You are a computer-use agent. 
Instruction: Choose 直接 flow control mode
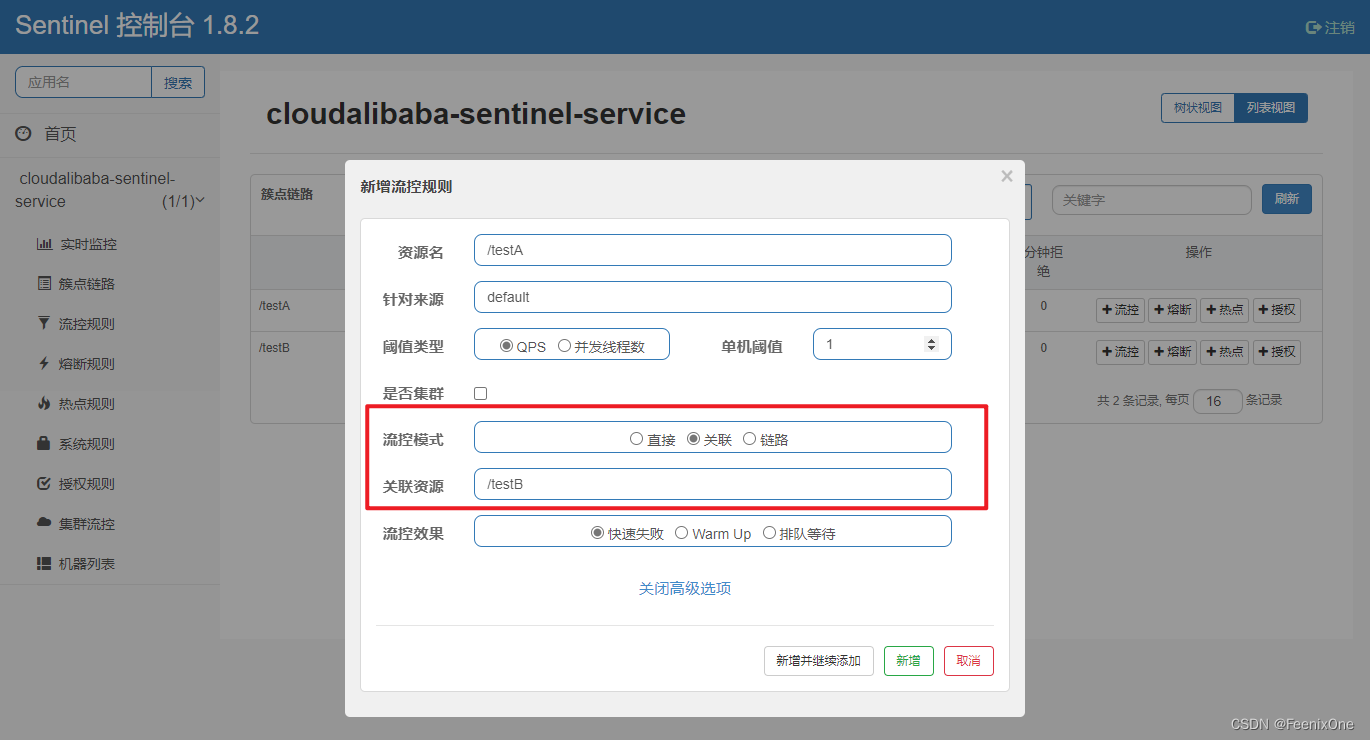pos(636,439)
